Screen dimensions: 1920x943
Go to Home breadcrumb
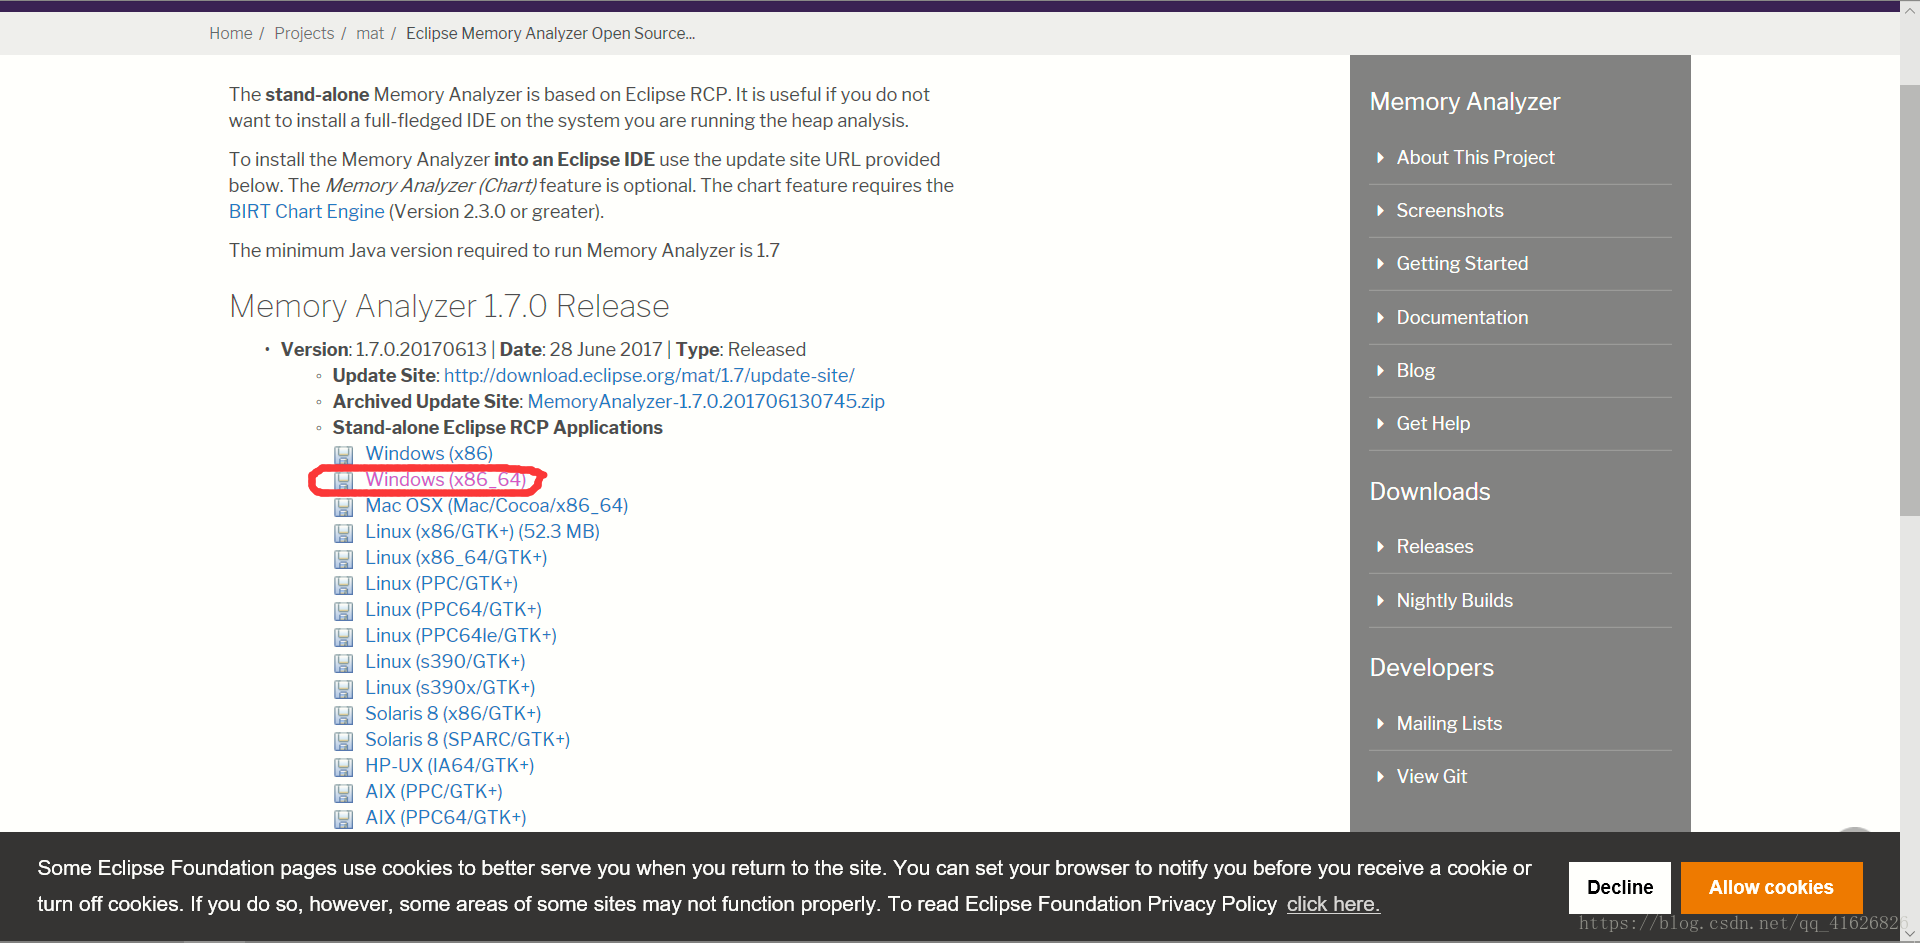(231, 34)
